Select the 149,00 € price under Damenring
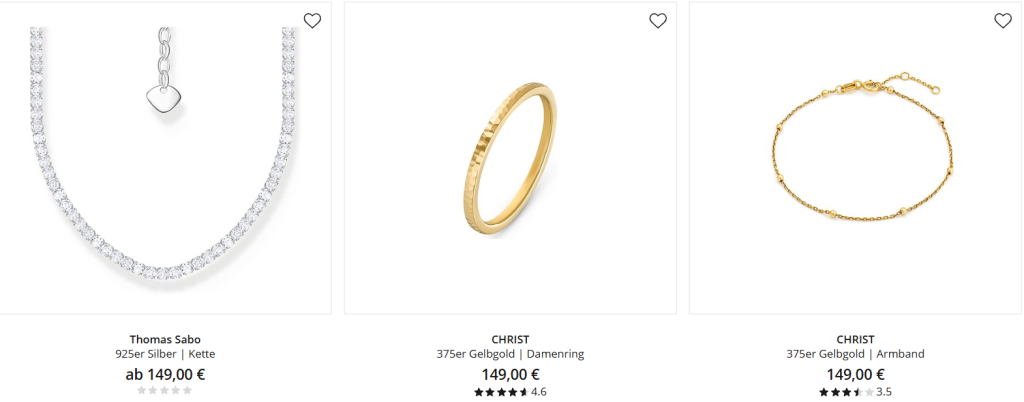The width and height of the screenshot is (1024, 402). point(510,375)
